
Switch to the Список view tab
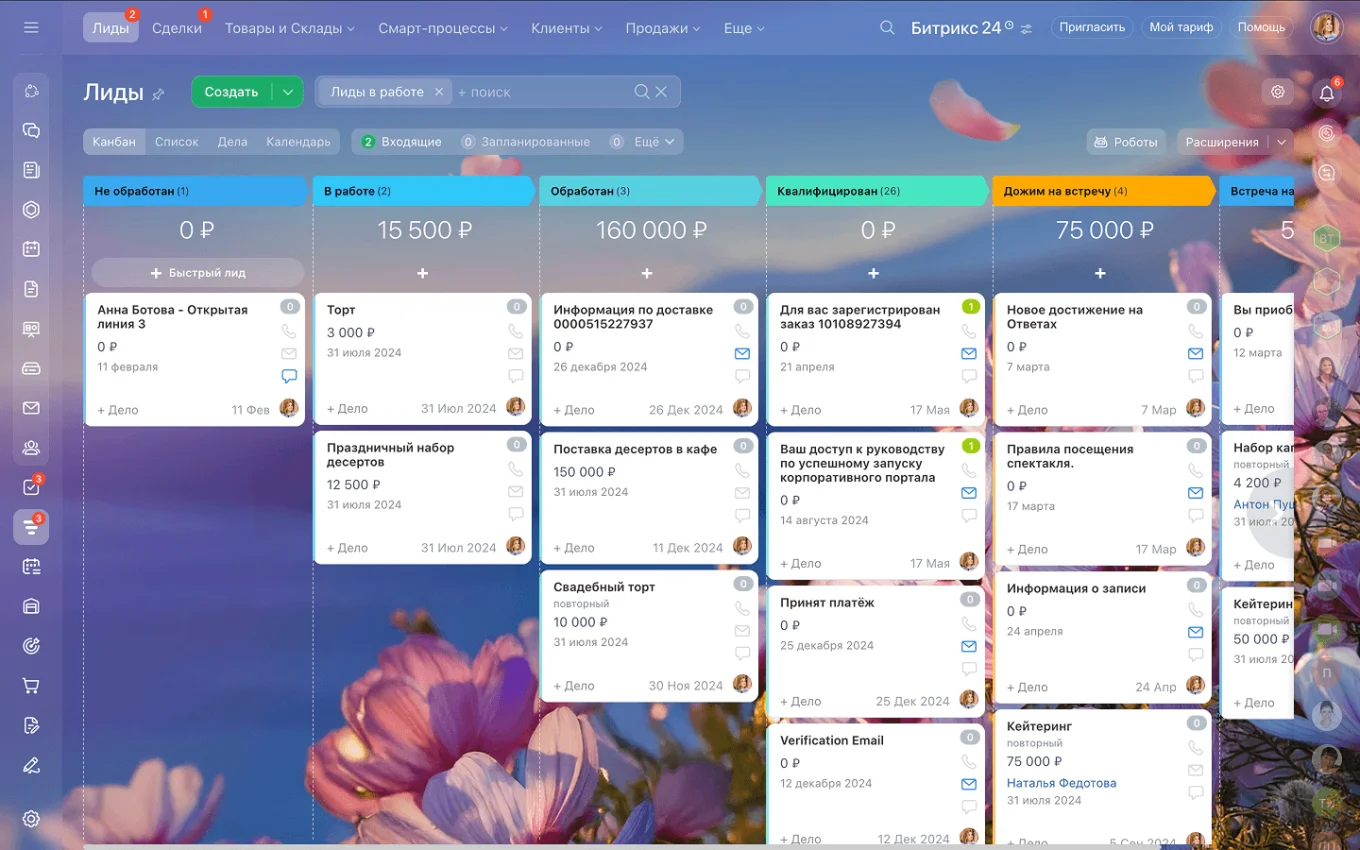tap(177, 142)
